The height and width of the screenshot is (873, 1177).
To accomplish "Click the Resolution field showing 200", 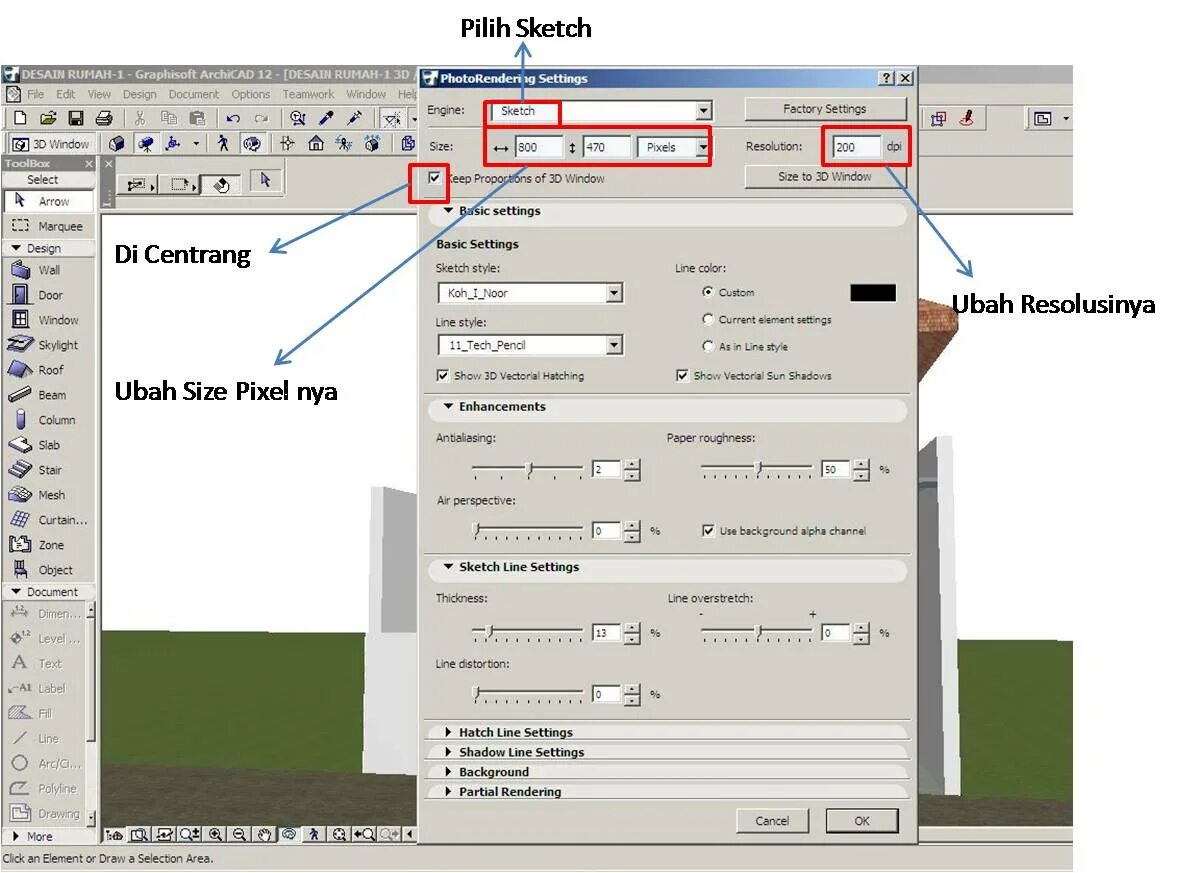I will (857, 147).
